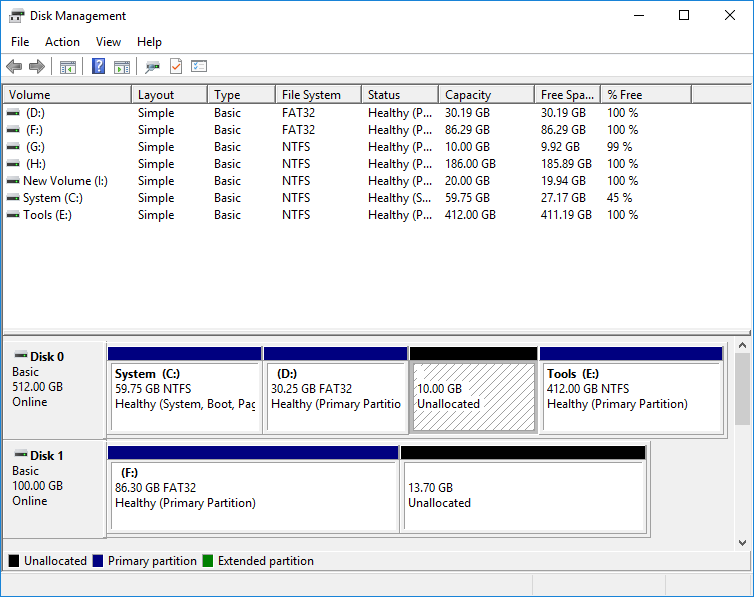Sort list by File System column header

[x=311, y=95]
